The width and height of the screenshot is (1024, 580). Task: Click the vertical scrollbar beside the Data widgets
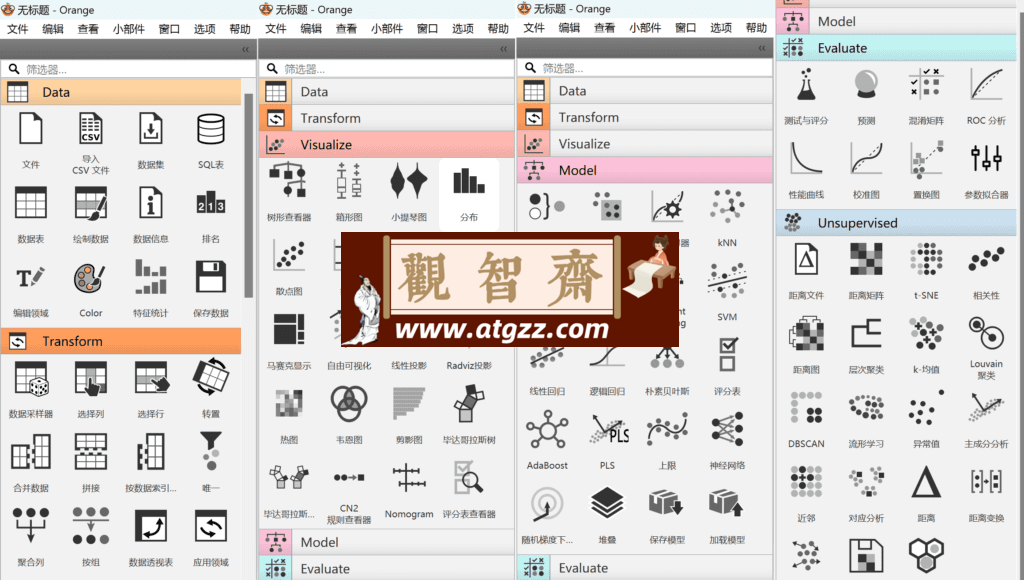click(248, 196)
